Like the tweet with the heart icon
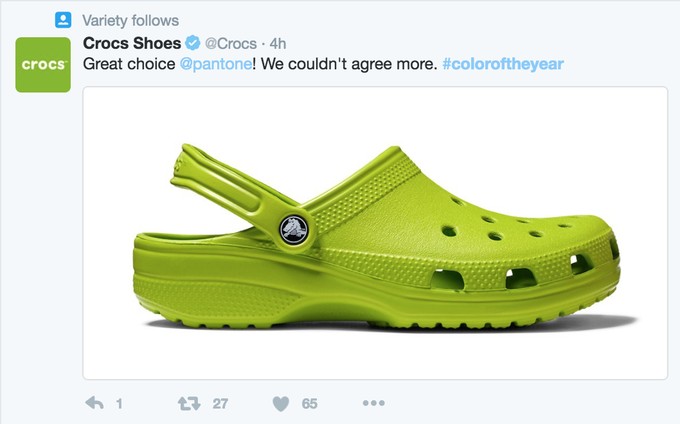The height and width of the screenshot is (424, 680). point(281,404)
